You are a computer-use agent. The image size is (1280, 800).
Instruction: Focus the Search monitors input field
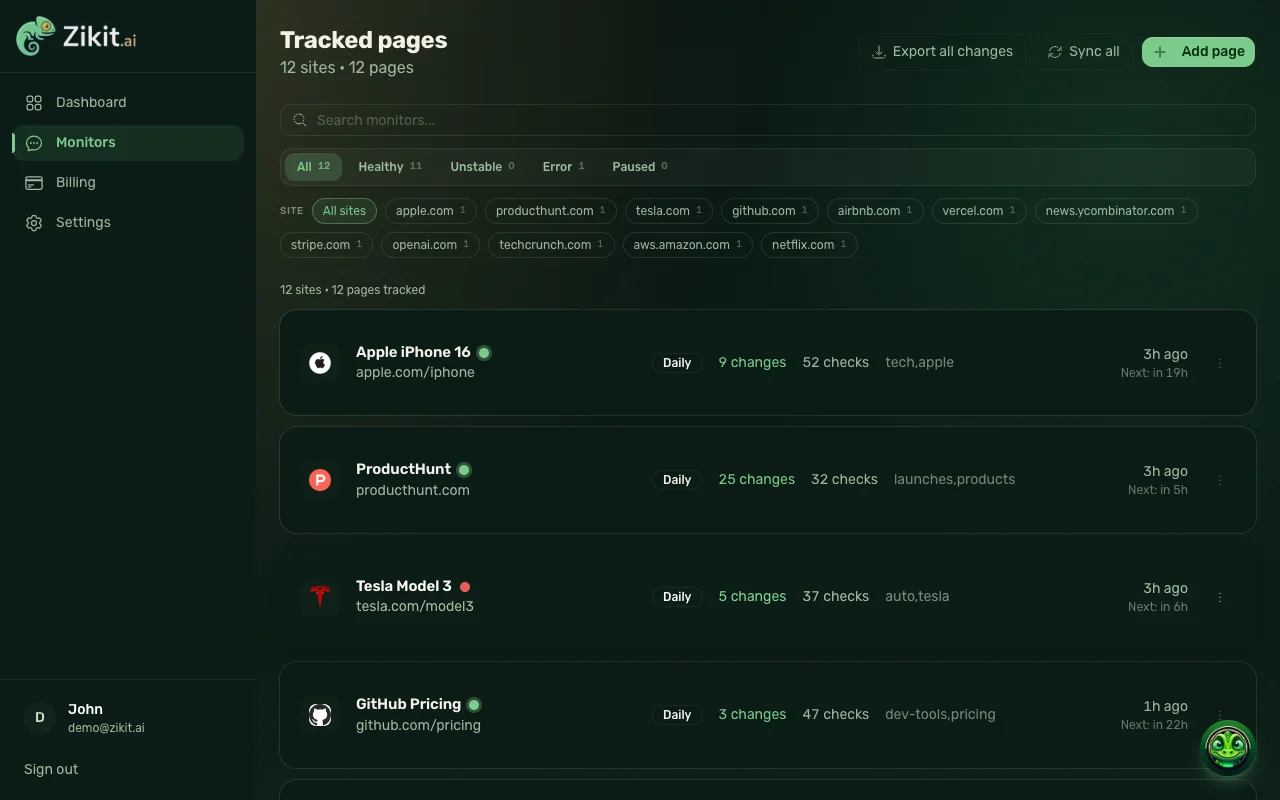pyautogui.click(x=768, y=120)
